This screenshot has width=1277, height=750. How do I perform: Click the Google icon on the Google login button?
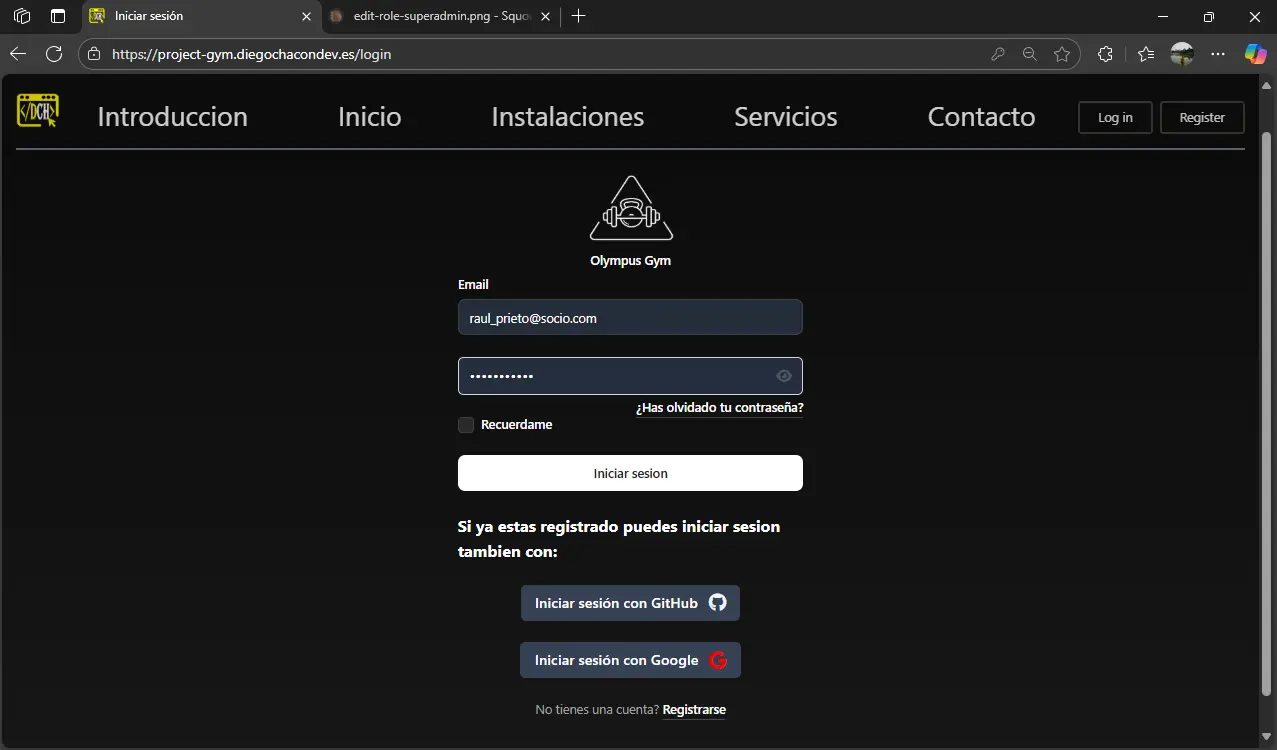718,660
